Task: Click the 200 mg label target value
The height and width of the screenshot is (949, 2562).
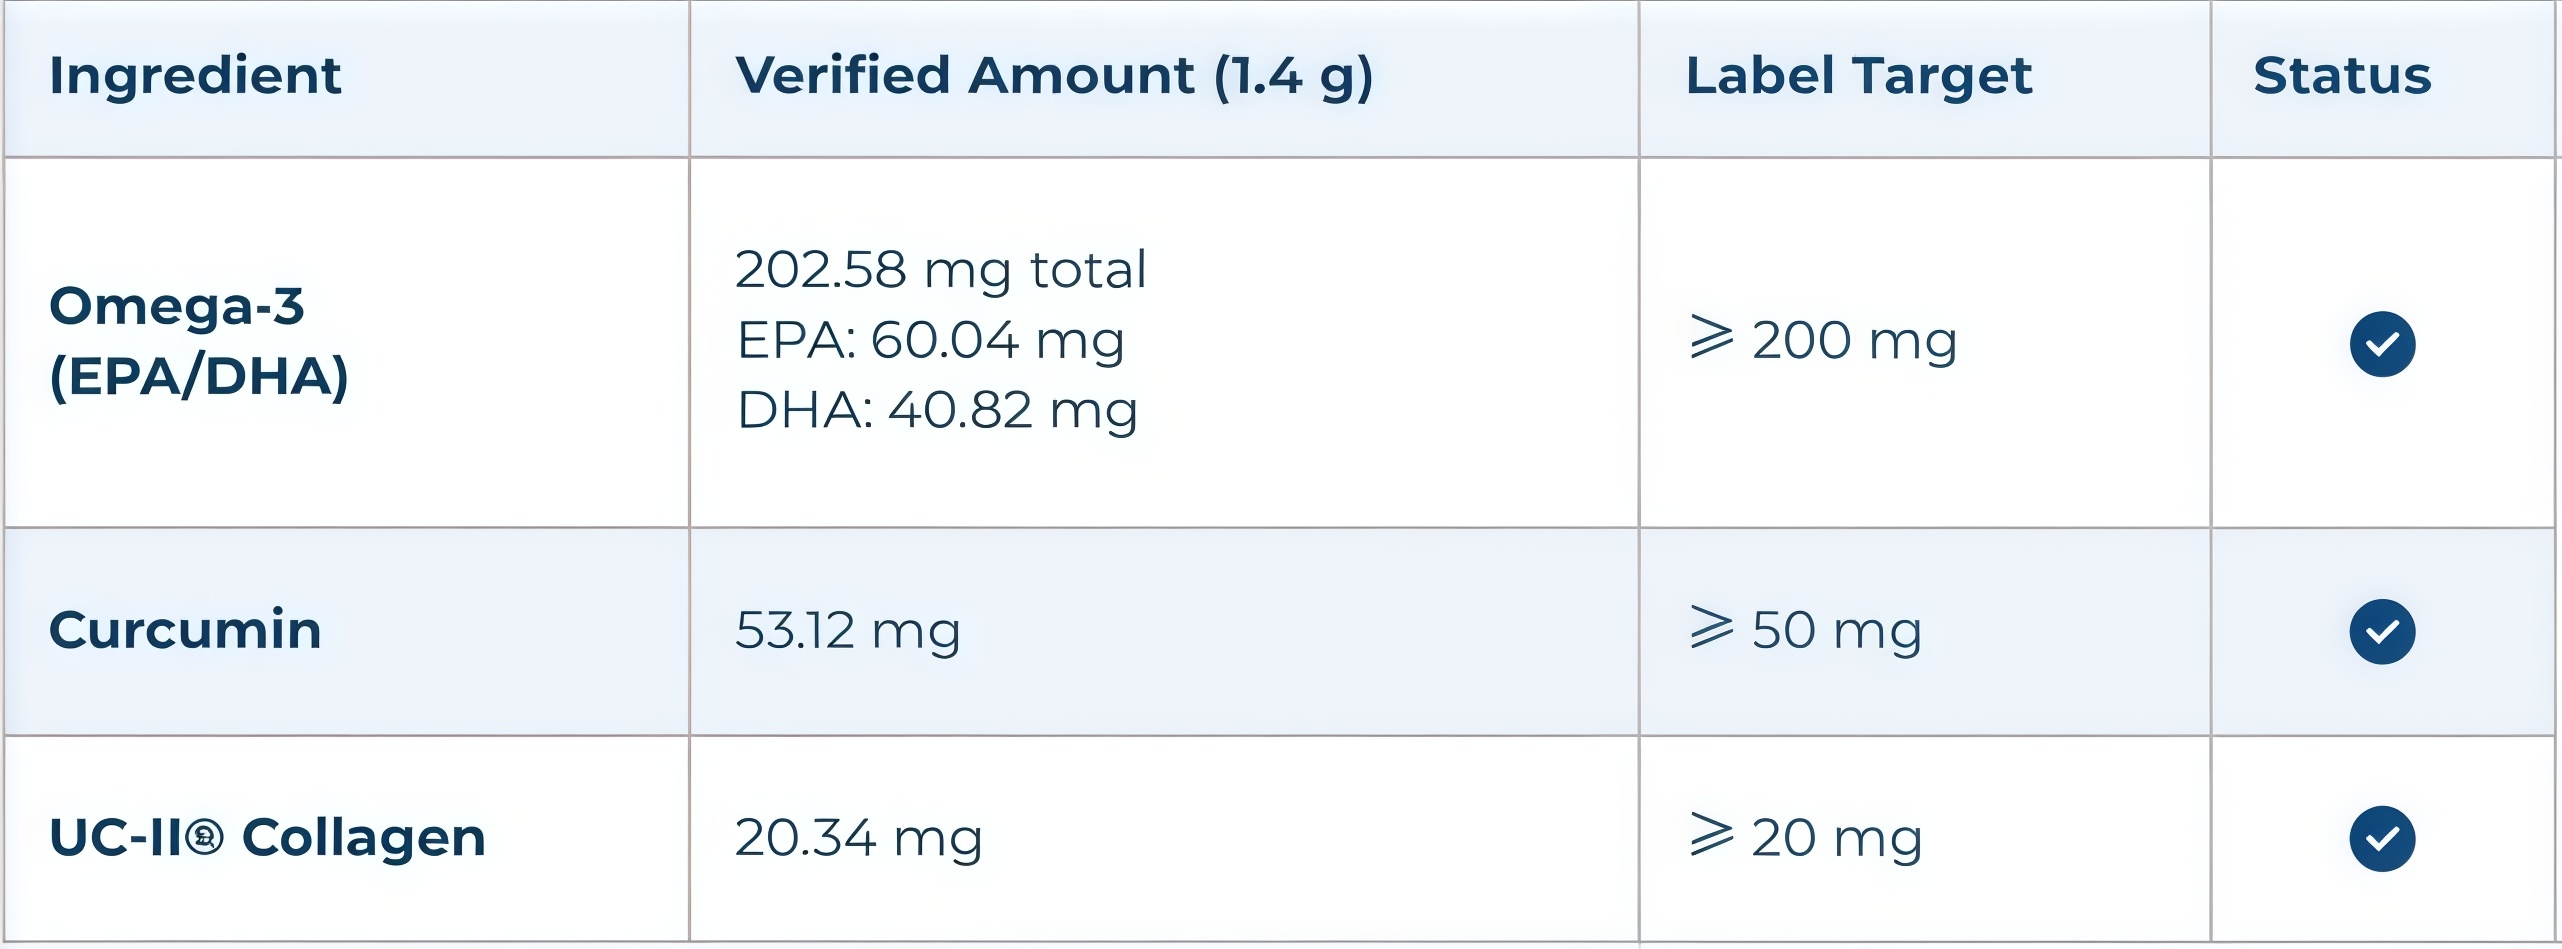Action: 1854,341
